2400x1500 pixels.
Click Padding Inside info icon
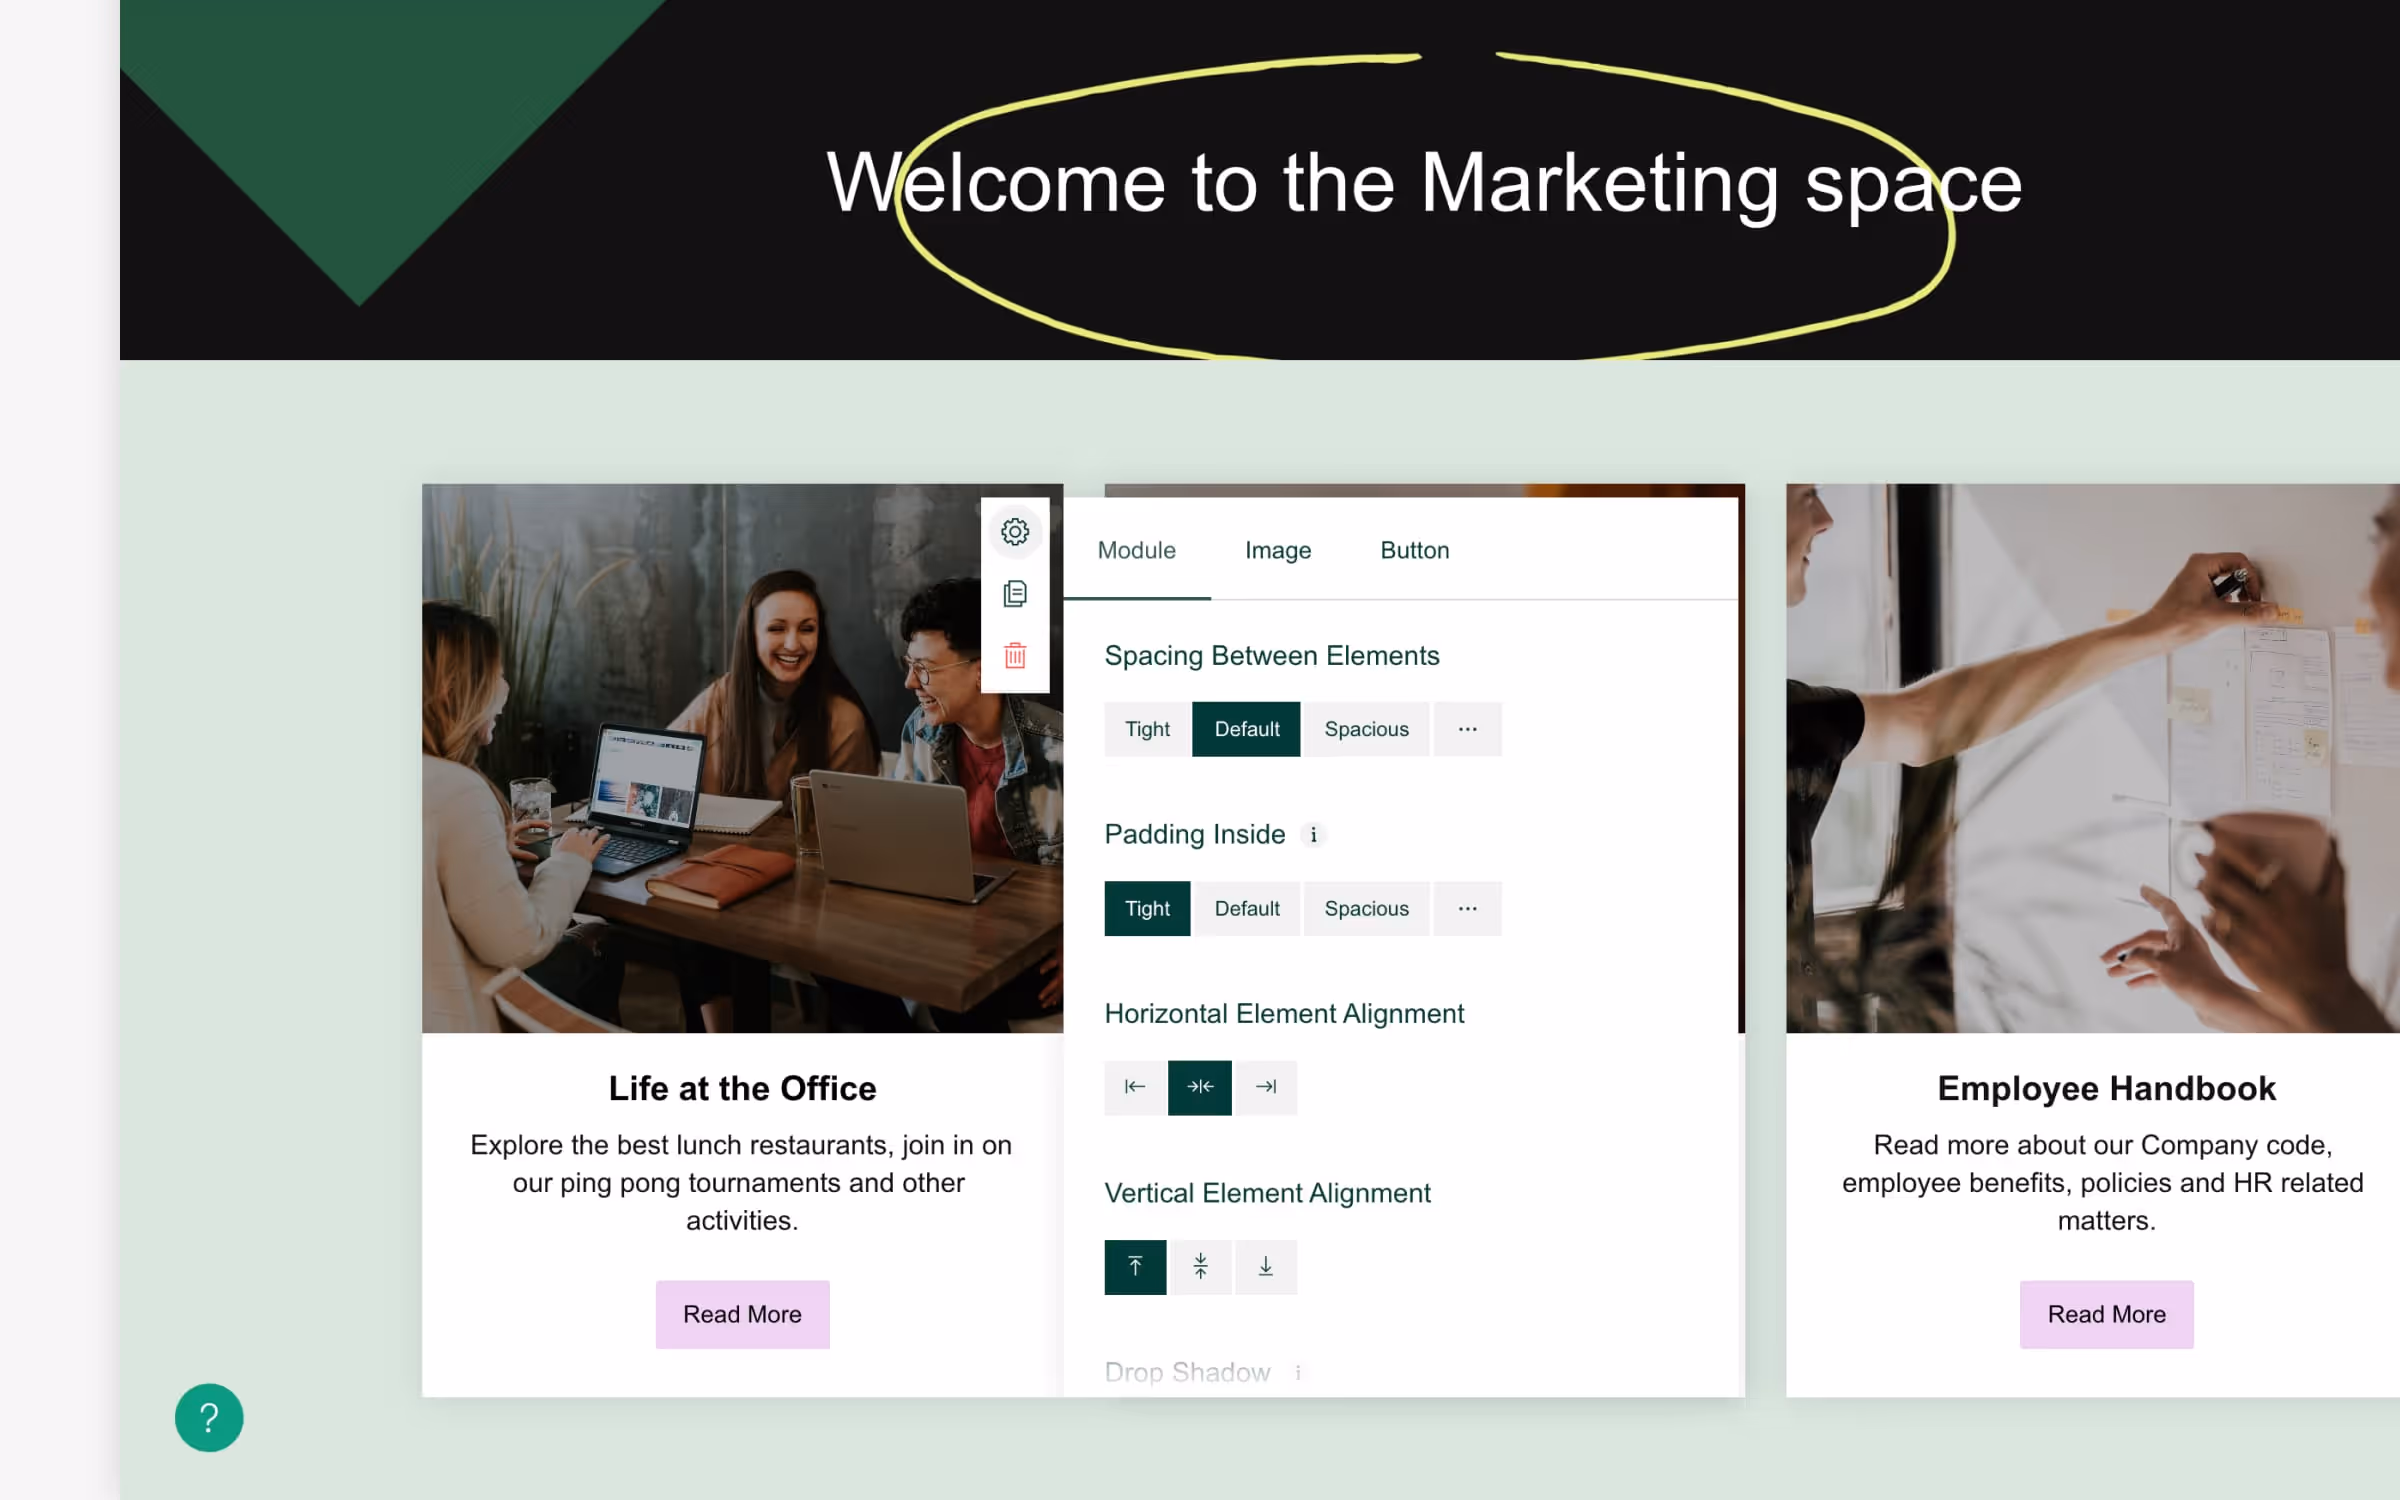1314,835
